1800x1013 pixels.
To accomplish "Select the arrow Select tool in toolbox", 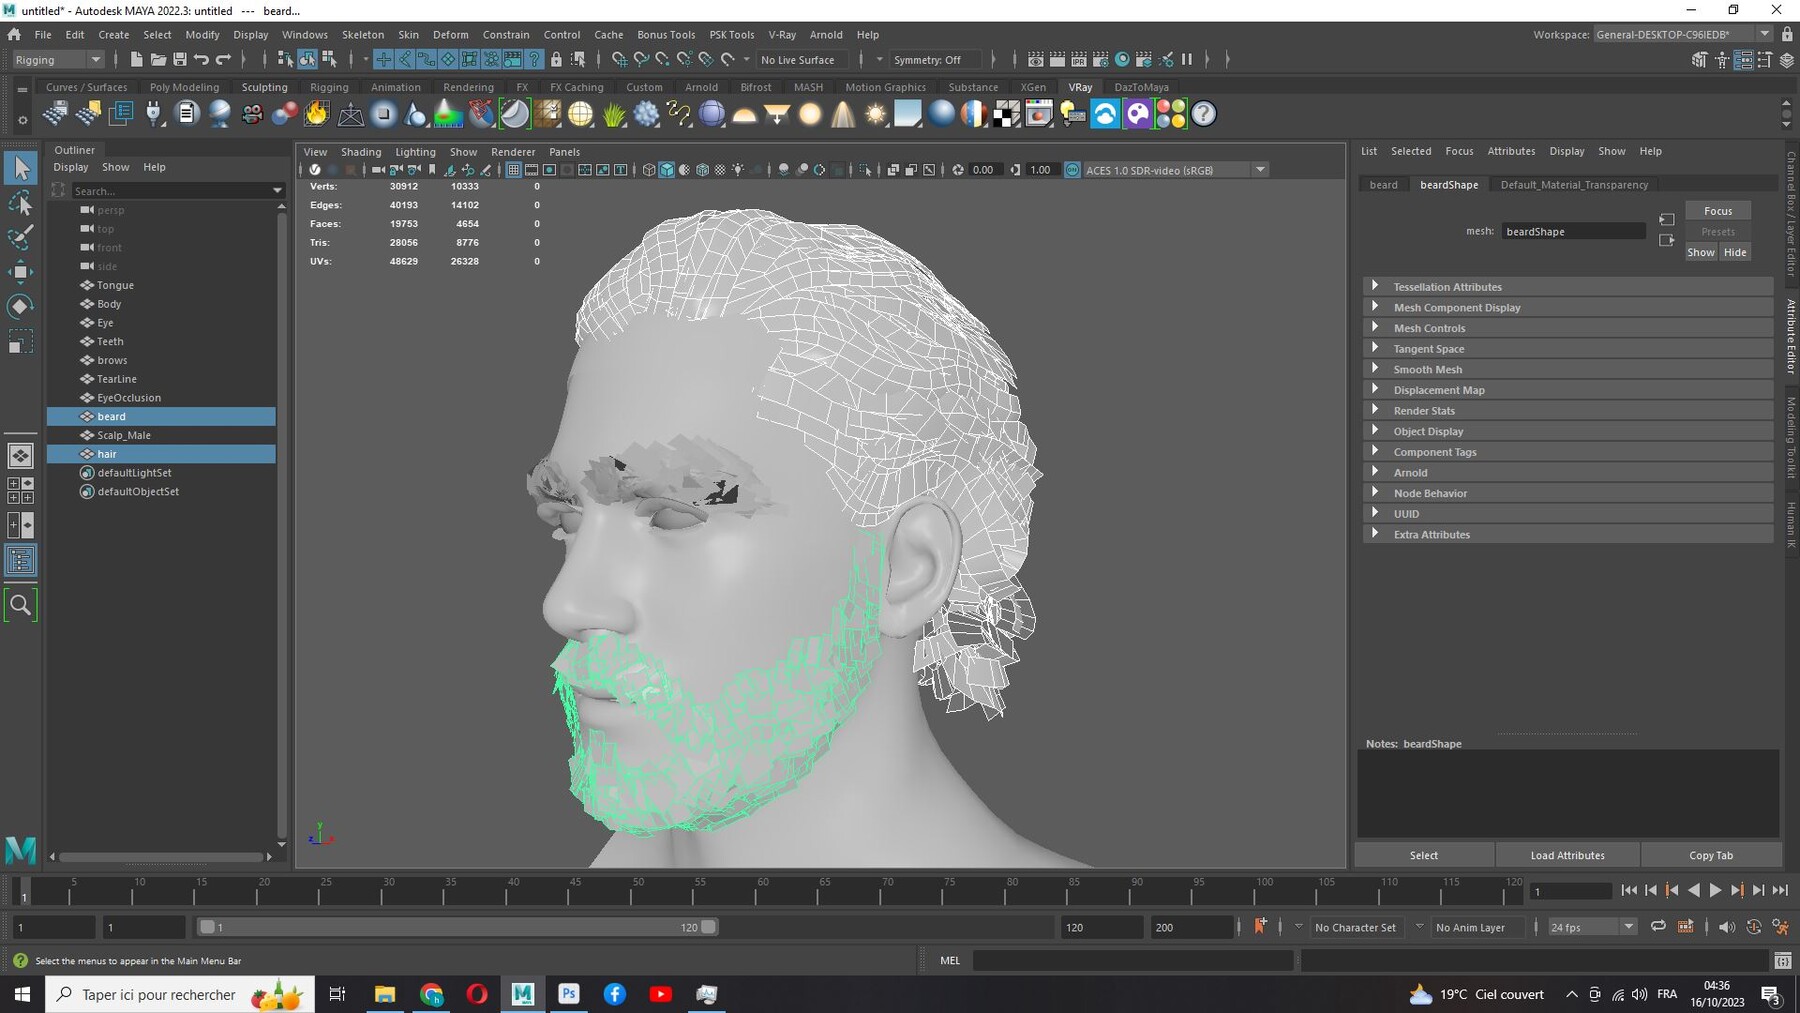I will [x=21, y=168].
